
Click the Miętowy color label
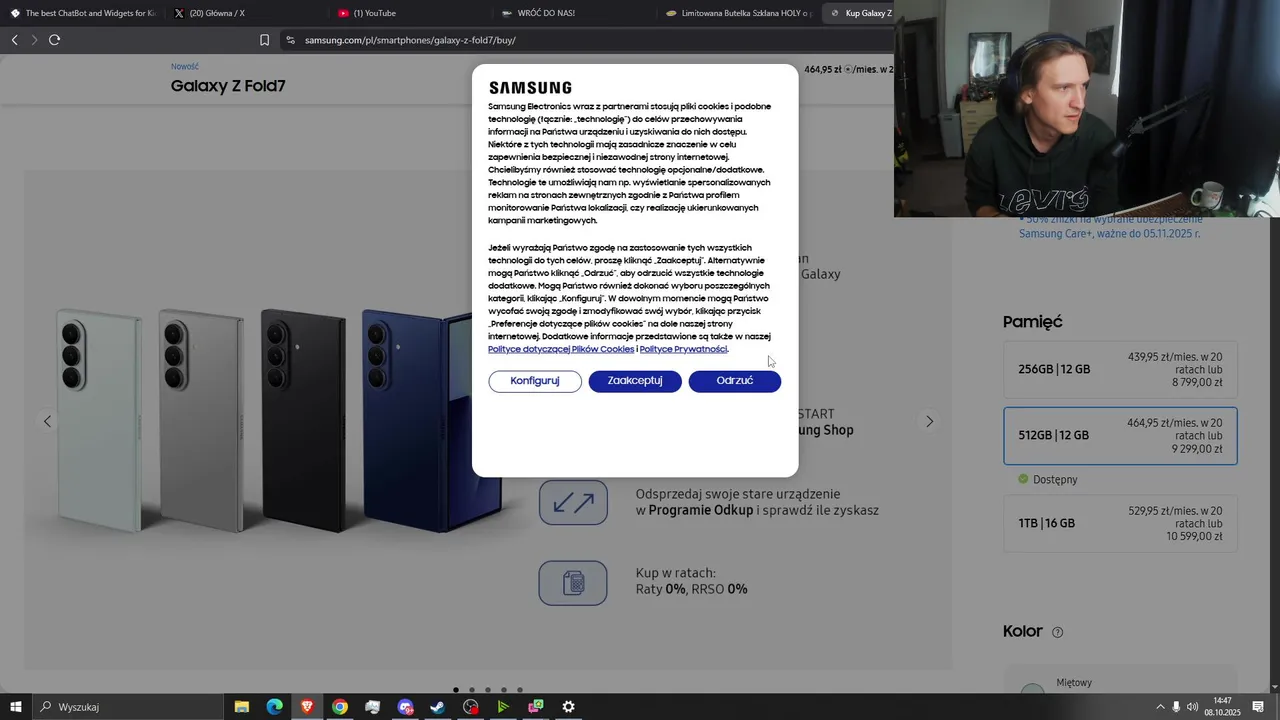pyautogui.click(x=1074, y=683)
